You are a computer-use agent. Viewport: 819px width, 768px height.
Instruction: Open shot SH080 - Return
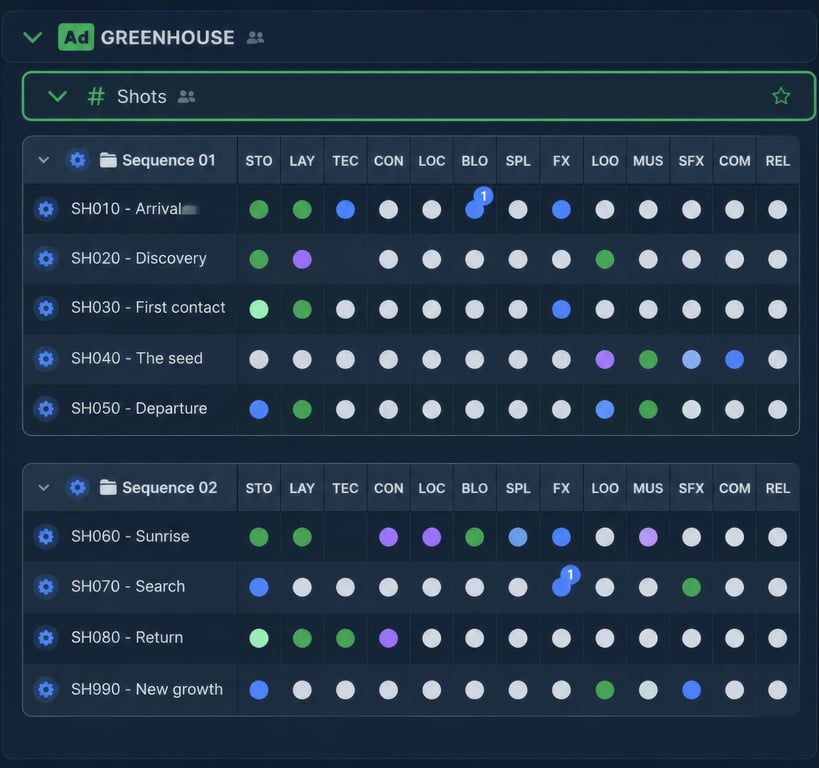[x=127, y=637]
